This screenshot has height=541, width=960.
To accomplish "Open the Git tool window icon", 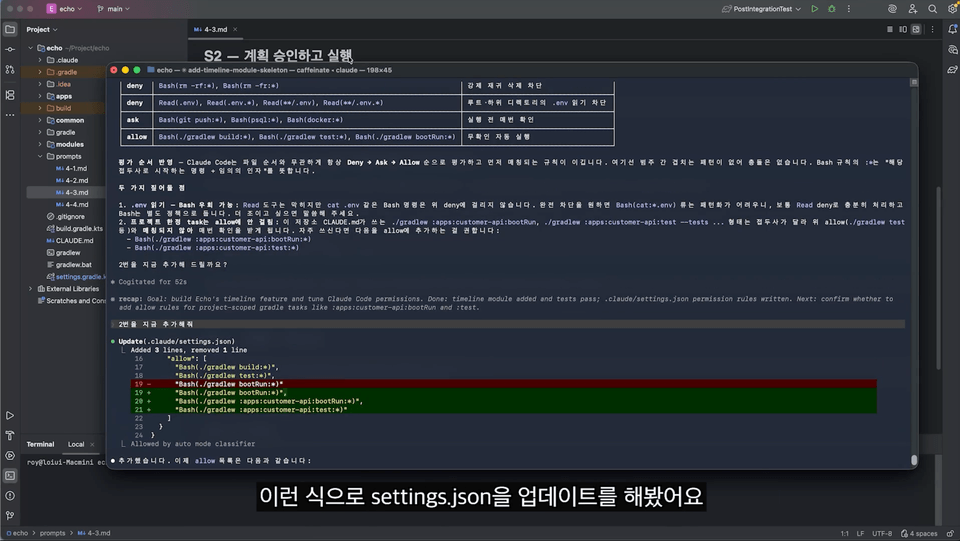I will (x=10, y=515).
